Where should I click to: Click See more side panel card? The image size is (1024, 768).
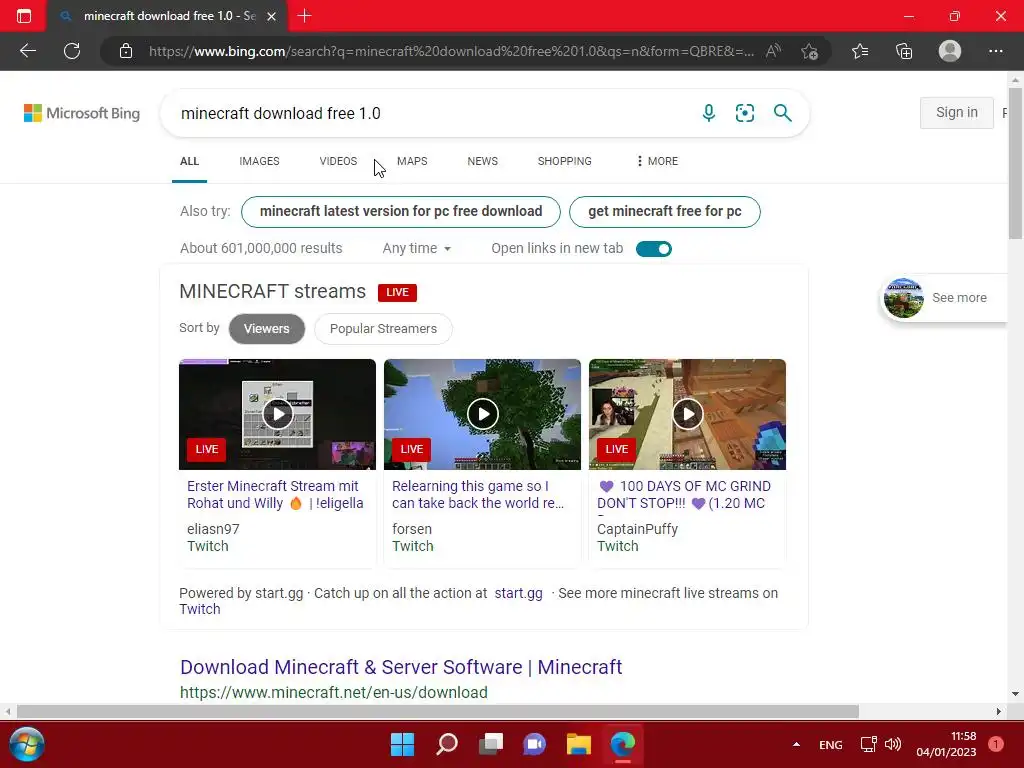click(x=945, y=298)
